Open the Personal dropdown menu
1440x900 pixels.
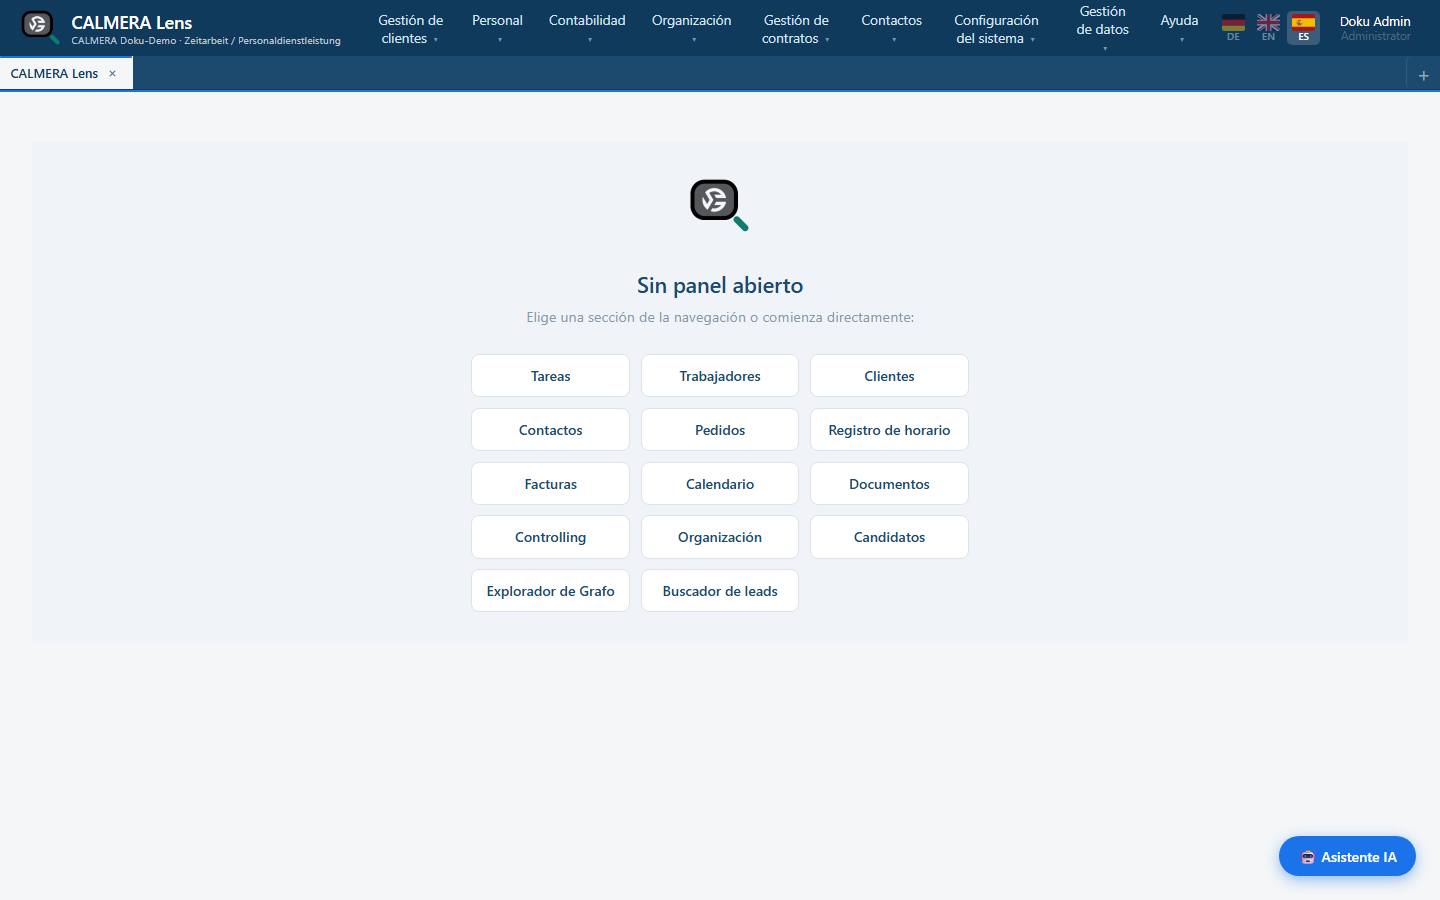[497, 28]
